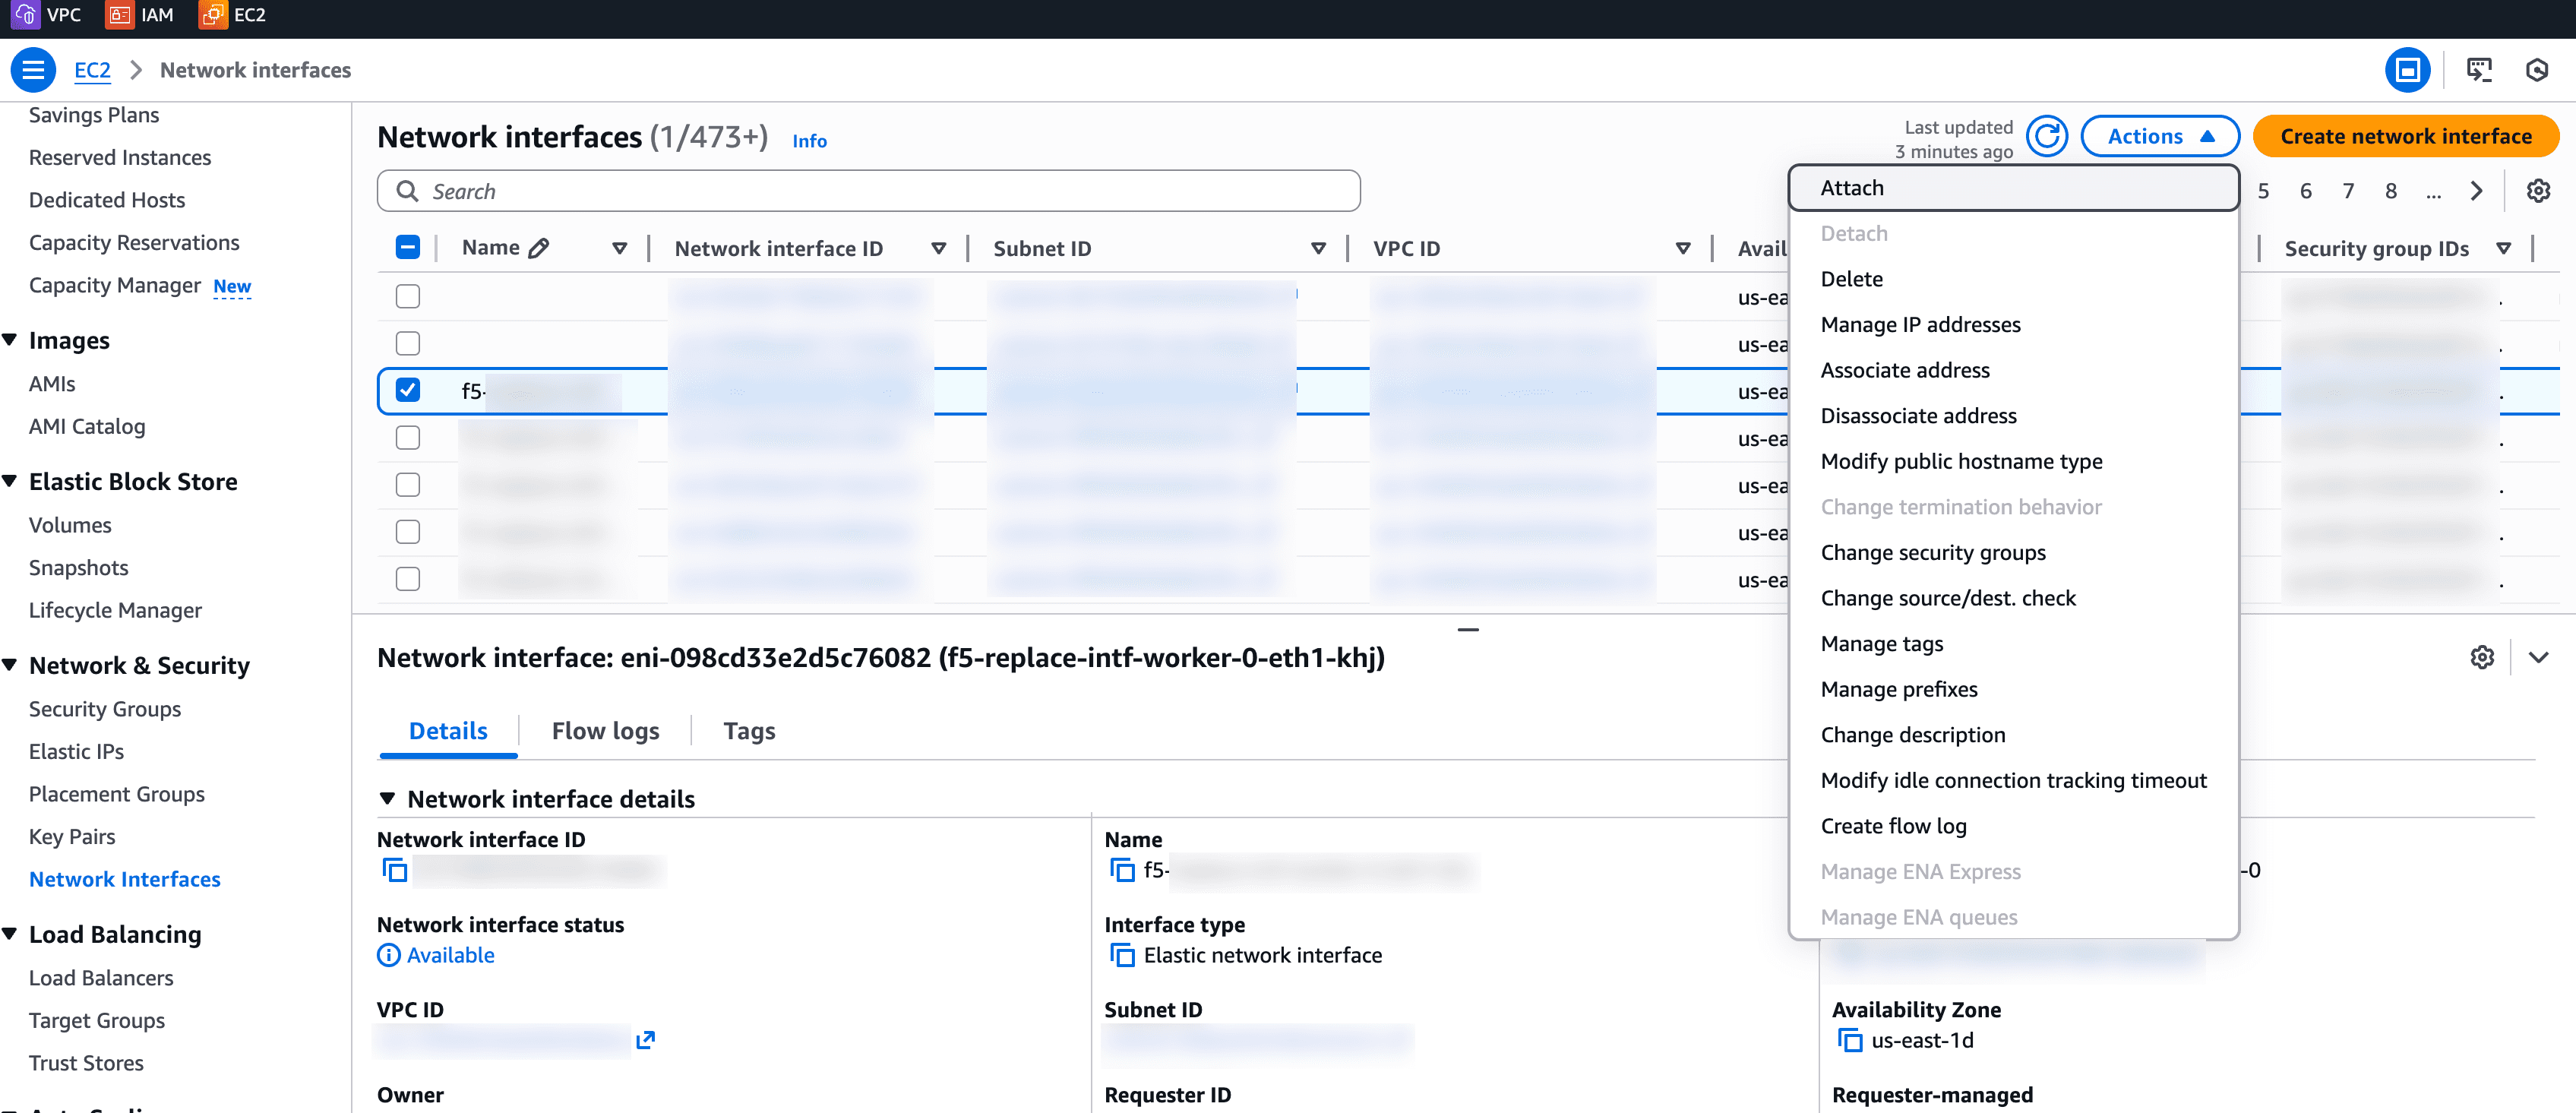Switch to the Flow logs tab

pyautogui.click(x=605, y=731)
